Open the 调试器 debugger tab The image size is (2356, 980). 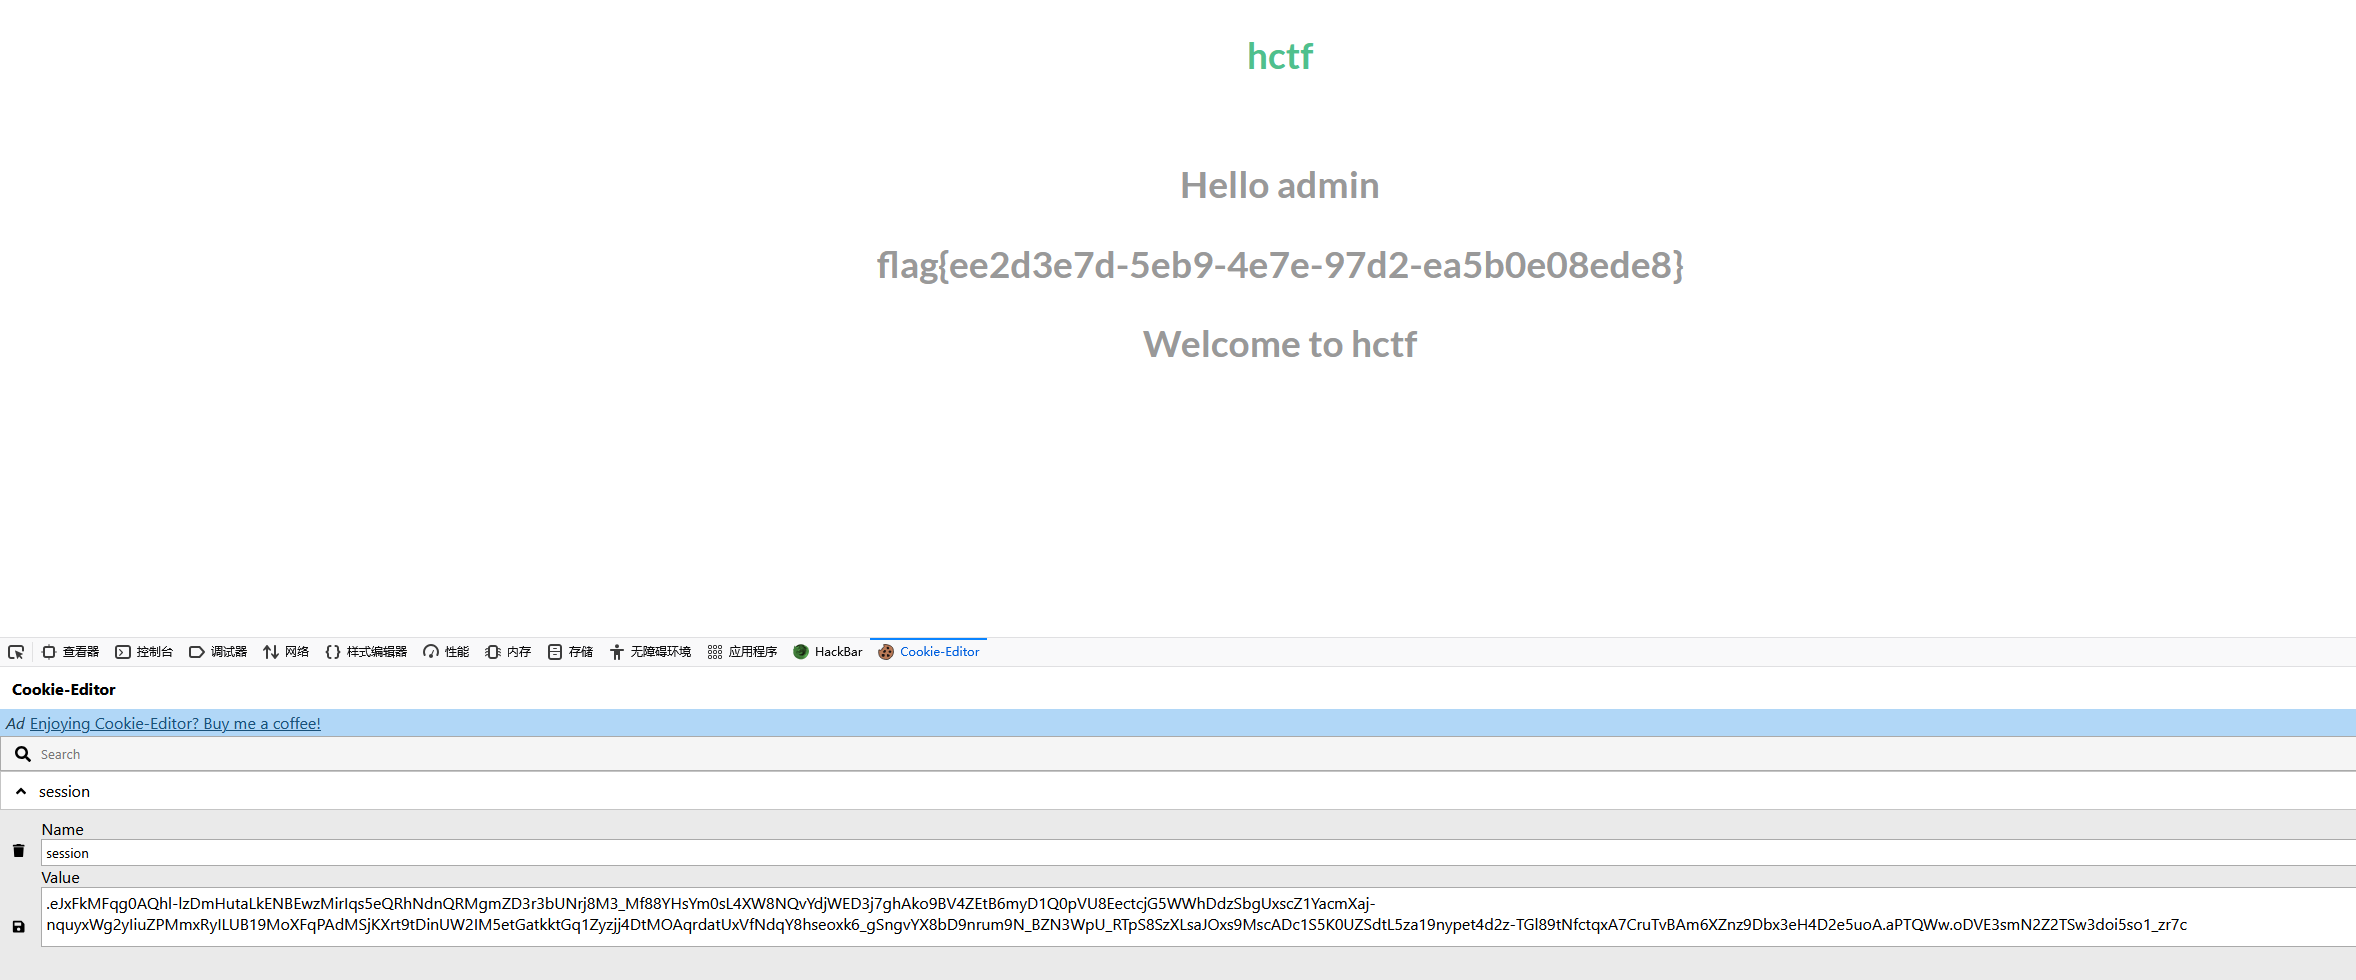pyautogui.click(x=218, y=652)
